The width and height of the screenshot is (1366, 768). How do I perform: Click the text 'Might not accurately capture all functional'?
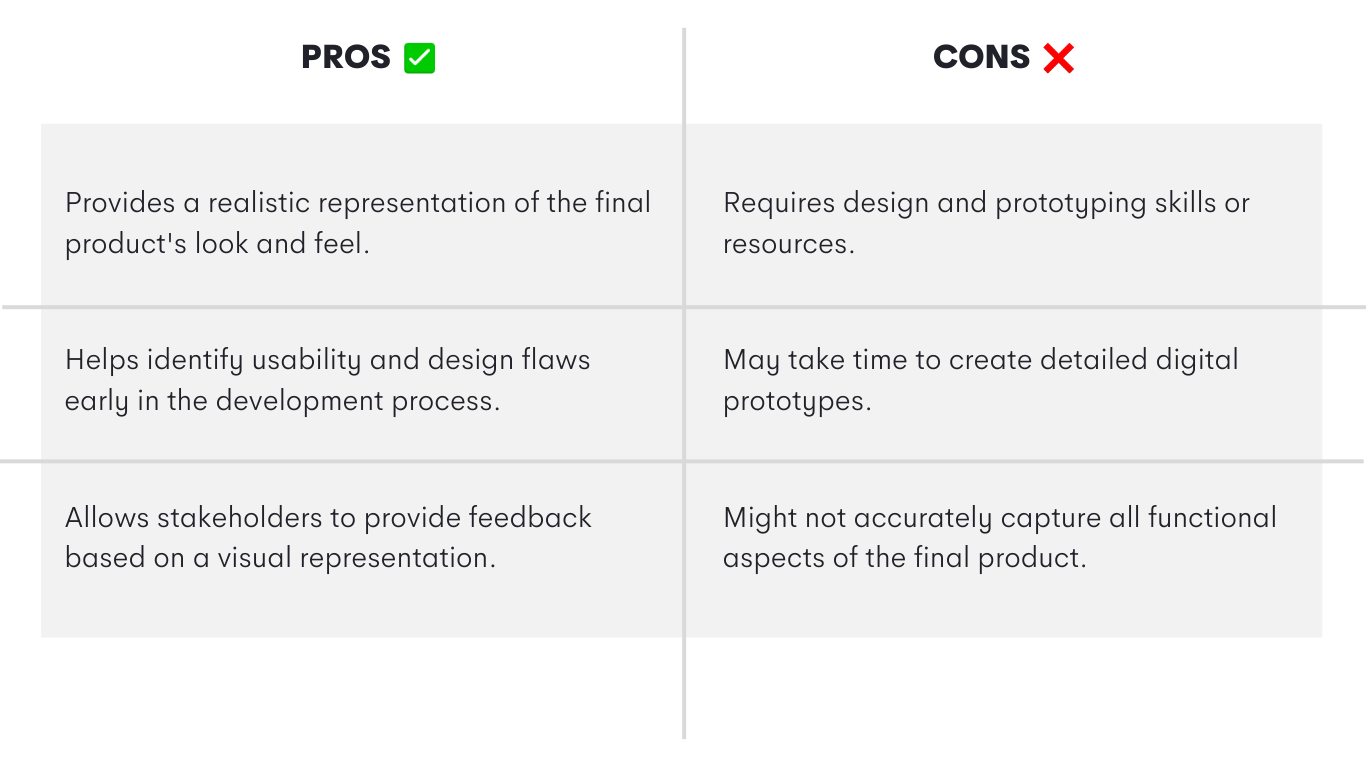coord(1000,517)
